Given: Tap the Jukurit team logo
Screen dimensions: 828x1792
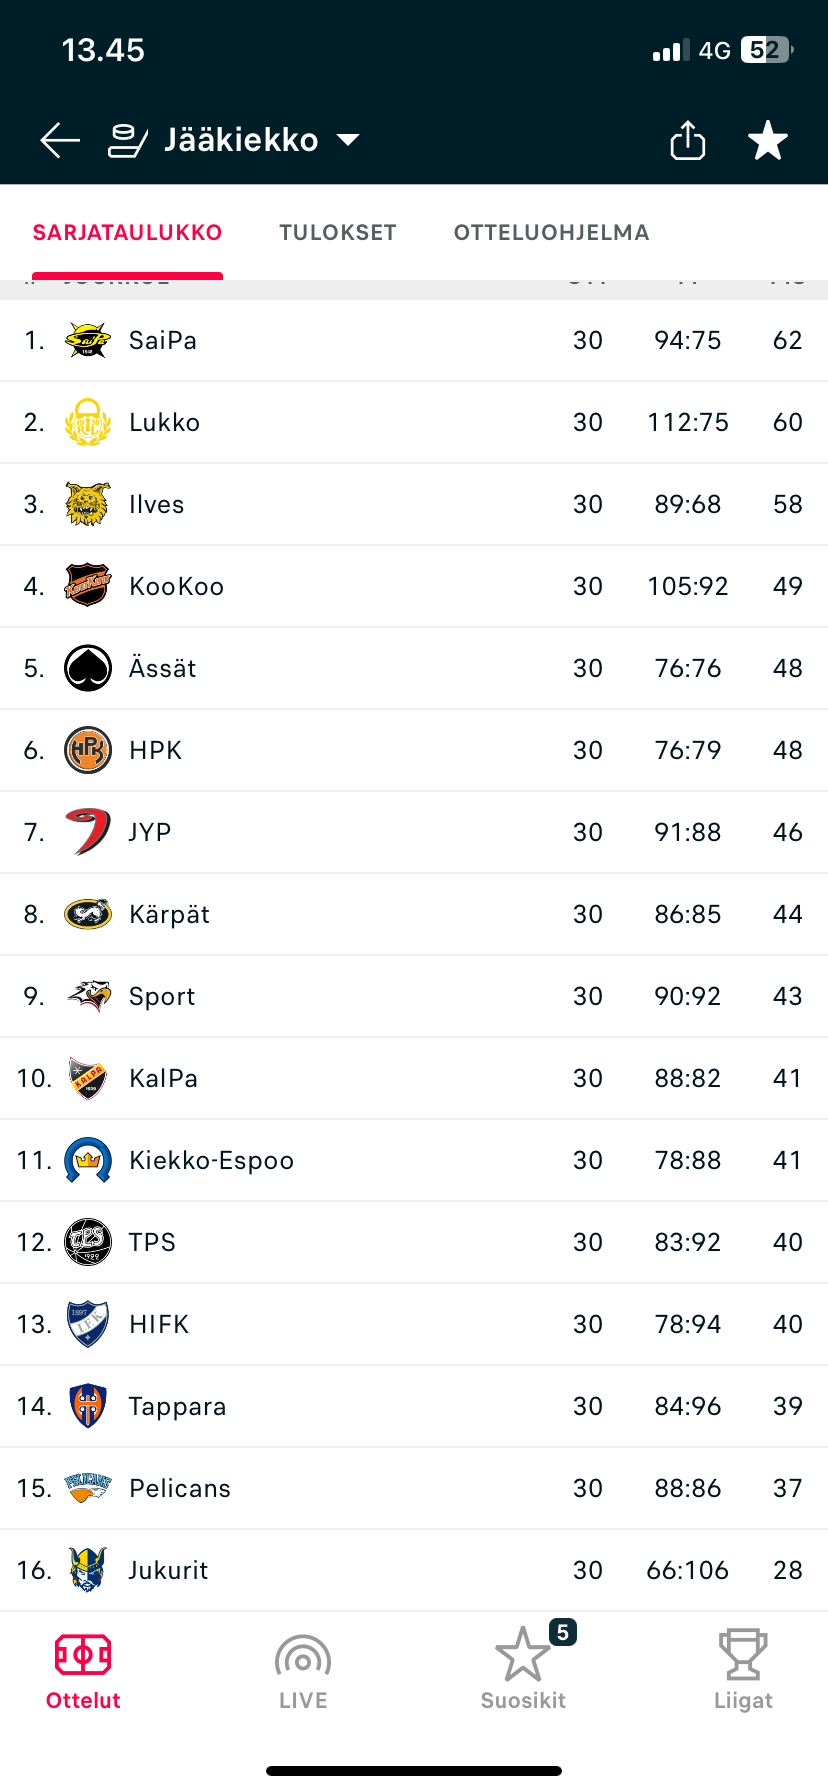Looking at the screenshot, I should (88, 1570).
